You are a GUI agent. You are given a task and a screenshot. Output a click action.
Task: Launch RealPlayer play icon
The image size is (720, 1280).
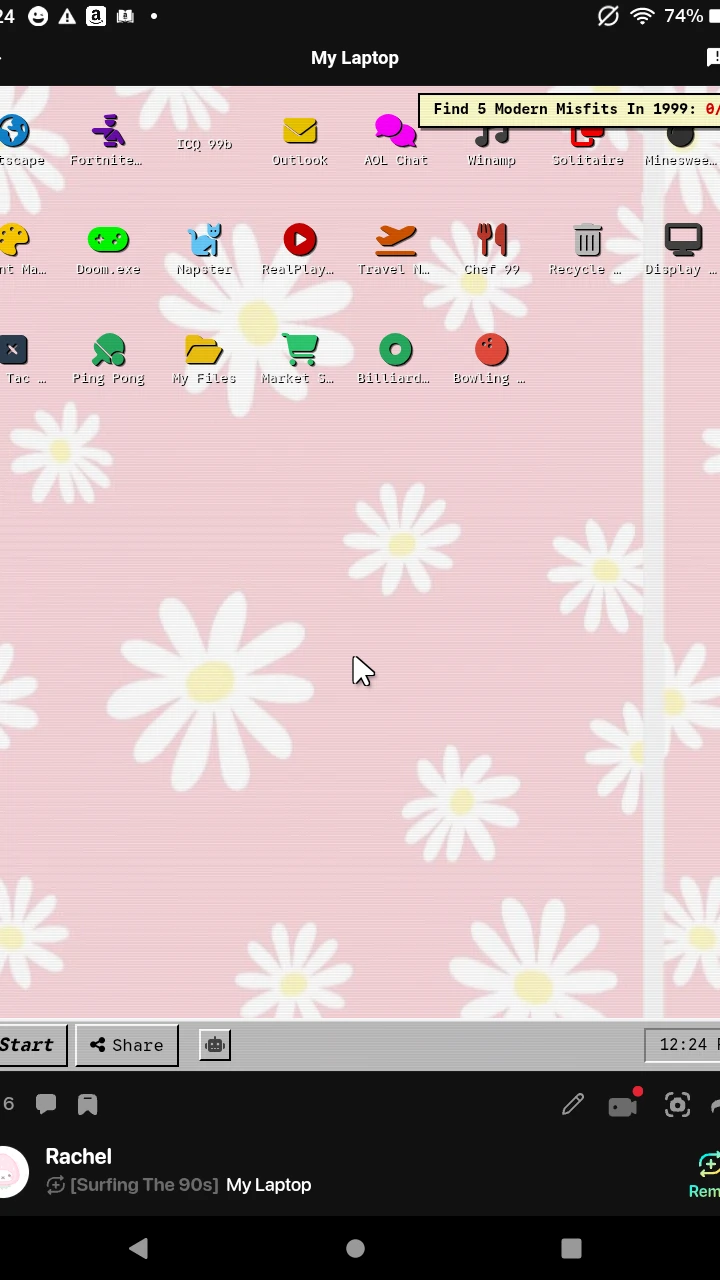(x=300, y=240)
